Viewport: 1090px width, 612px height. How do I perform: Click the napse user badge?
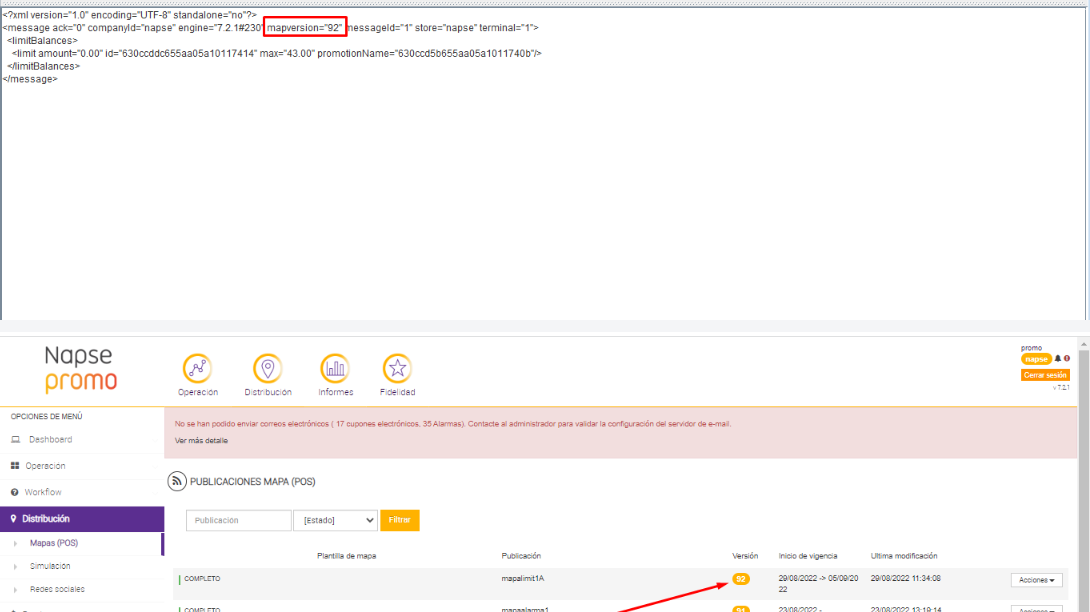[x=1036, y=359]
